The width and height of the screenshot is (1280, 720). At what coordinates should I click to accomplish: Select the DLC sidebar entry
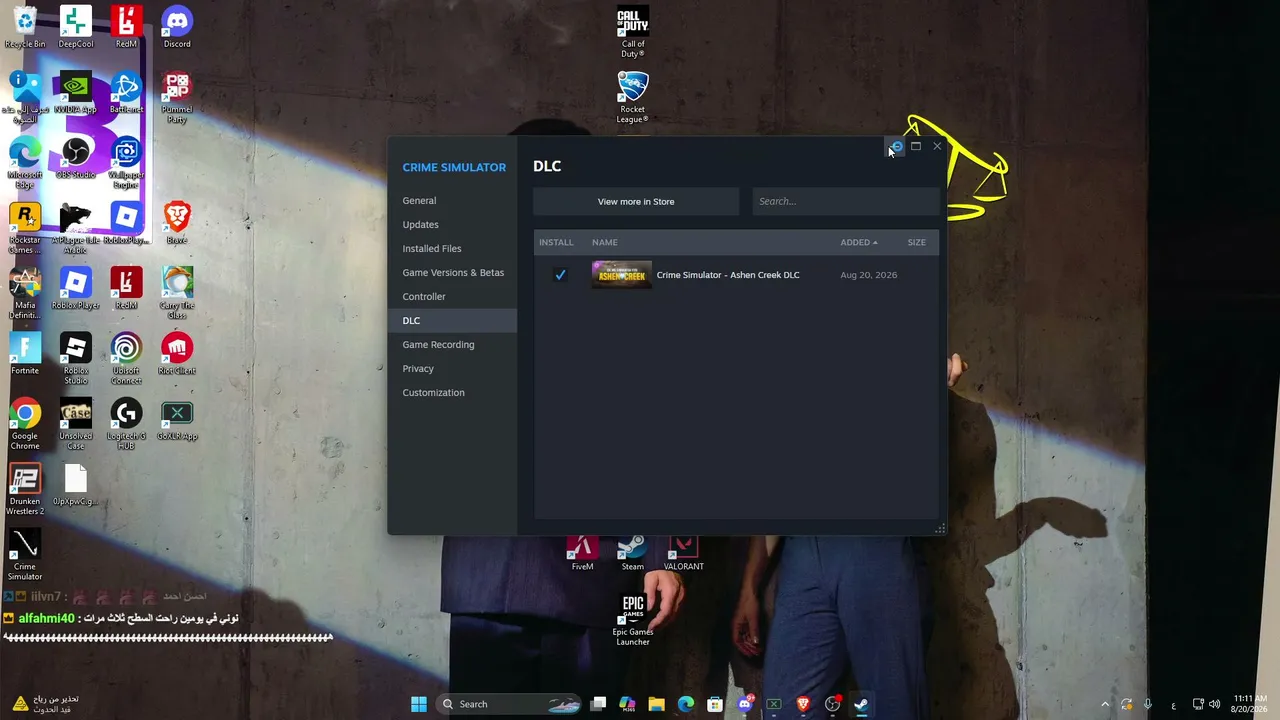tap(452, 320)
